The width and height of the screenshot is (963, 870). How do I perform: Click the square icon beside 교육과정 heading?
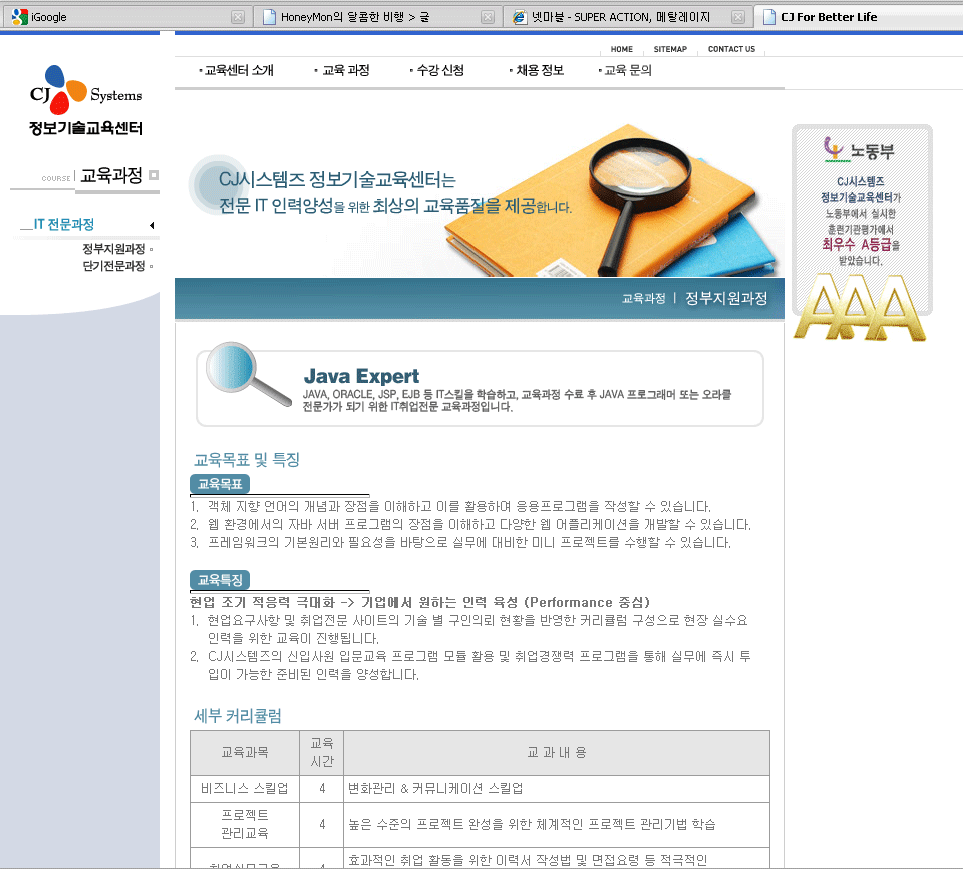(x=154, y=175)
